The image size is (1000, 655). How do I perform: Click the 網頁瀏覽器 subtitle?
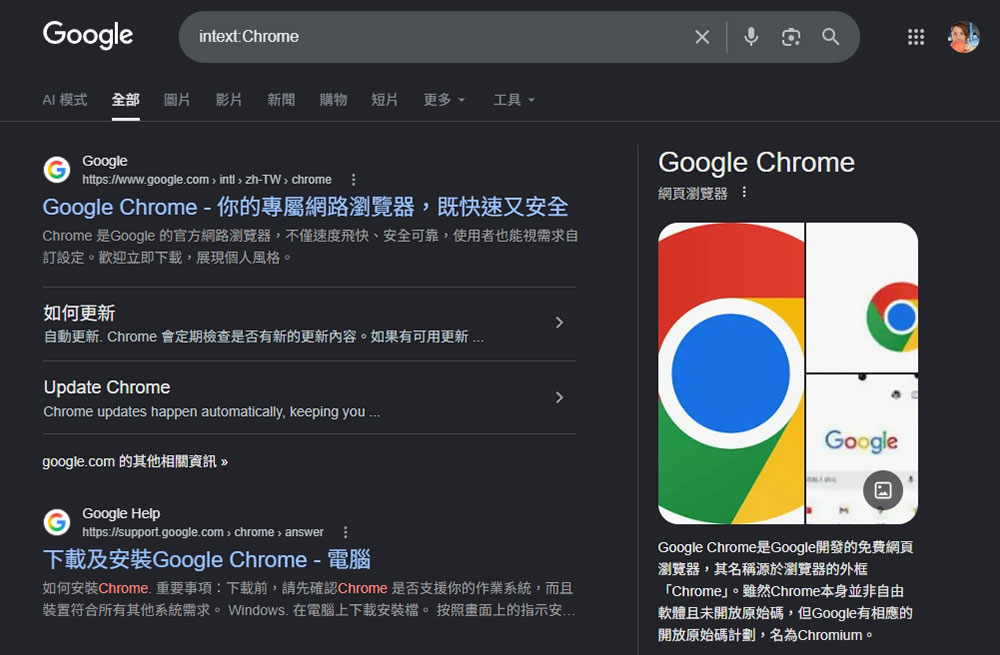(x=693, y=193)
